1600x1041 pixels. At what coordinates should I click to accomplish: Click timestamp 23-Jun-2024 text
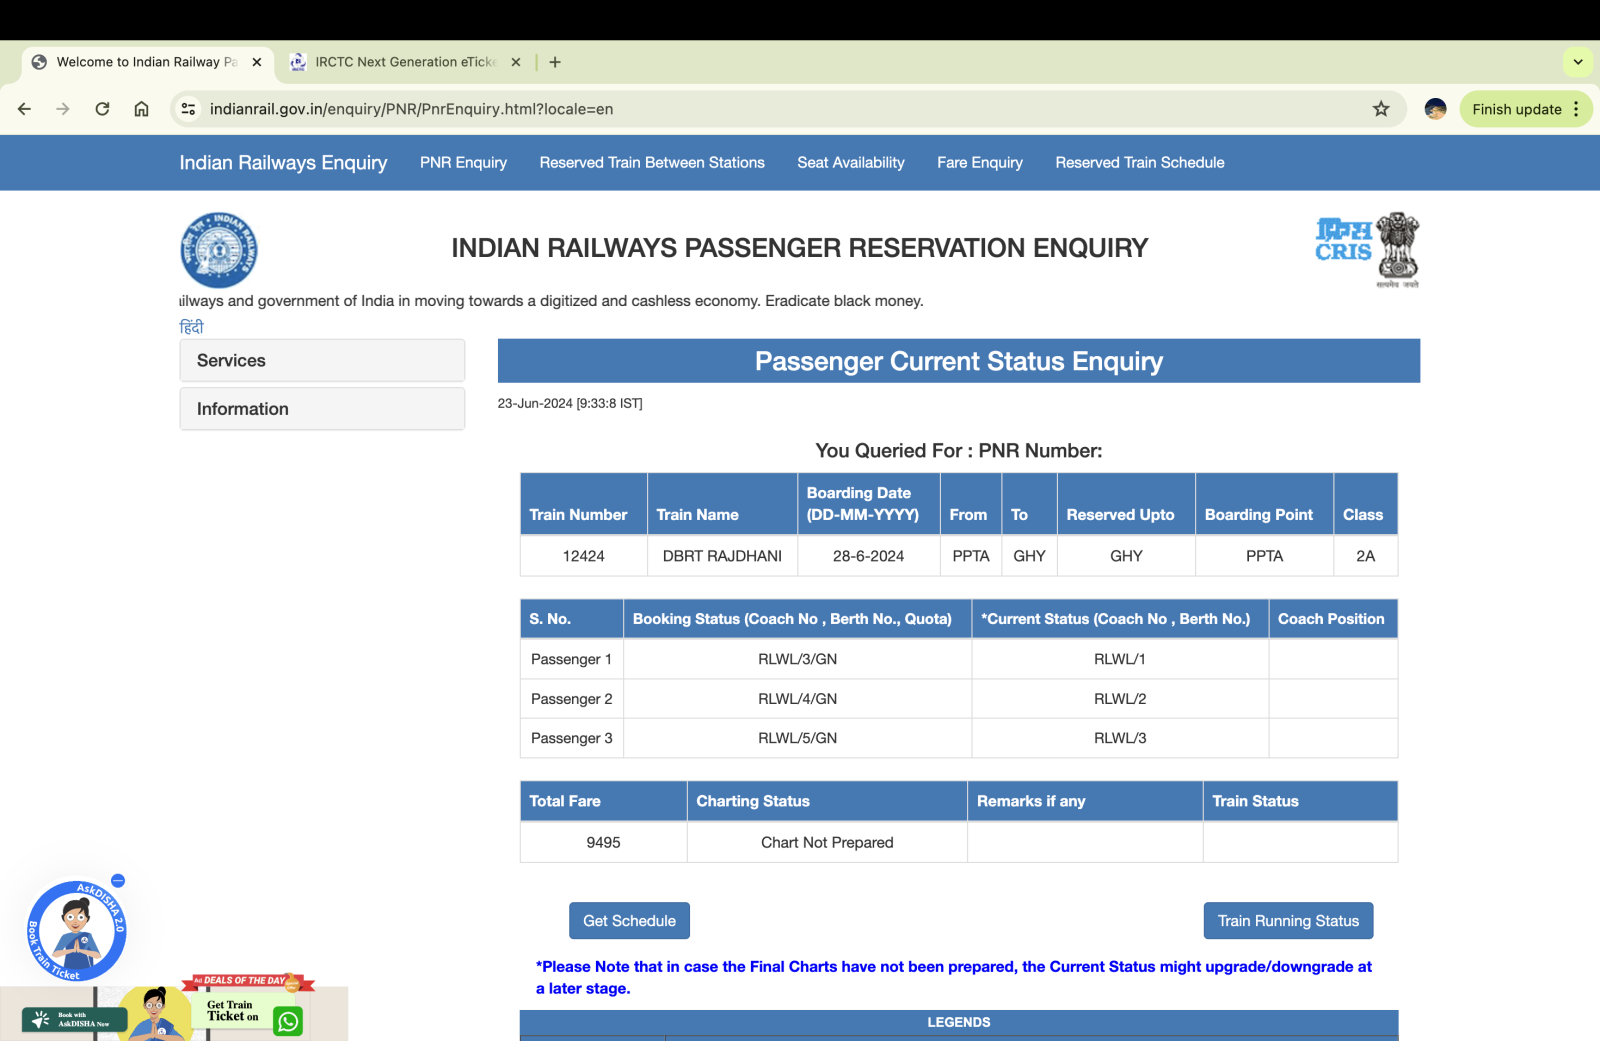[x=570, y=404]
